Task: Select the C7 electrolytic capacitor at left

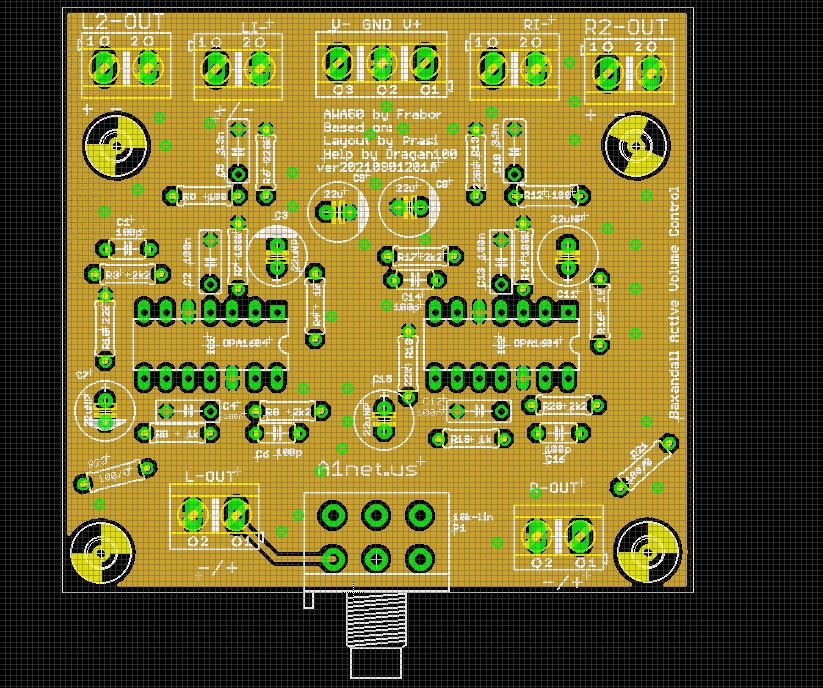Action: (x=105, y=411)
